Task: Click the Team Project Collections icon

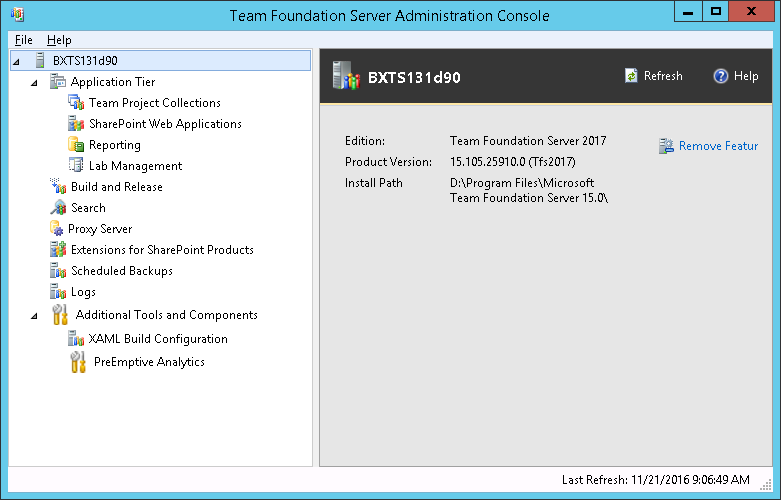Action: (76, 103)
